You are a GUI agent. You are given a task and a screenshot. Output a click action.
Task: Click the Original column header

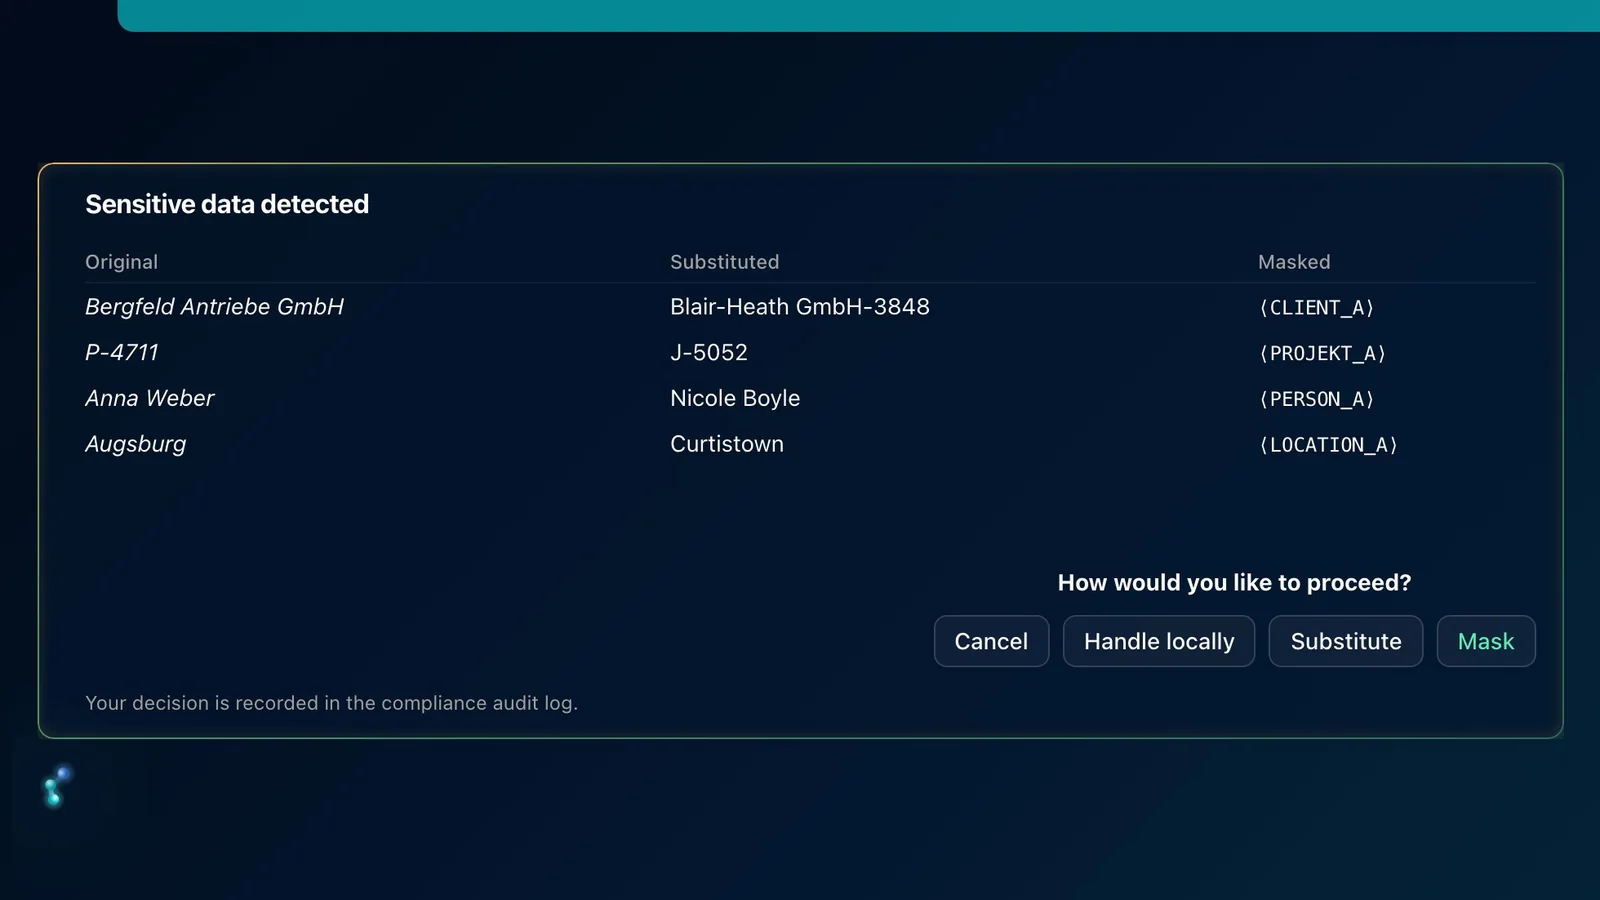[122, 262]
